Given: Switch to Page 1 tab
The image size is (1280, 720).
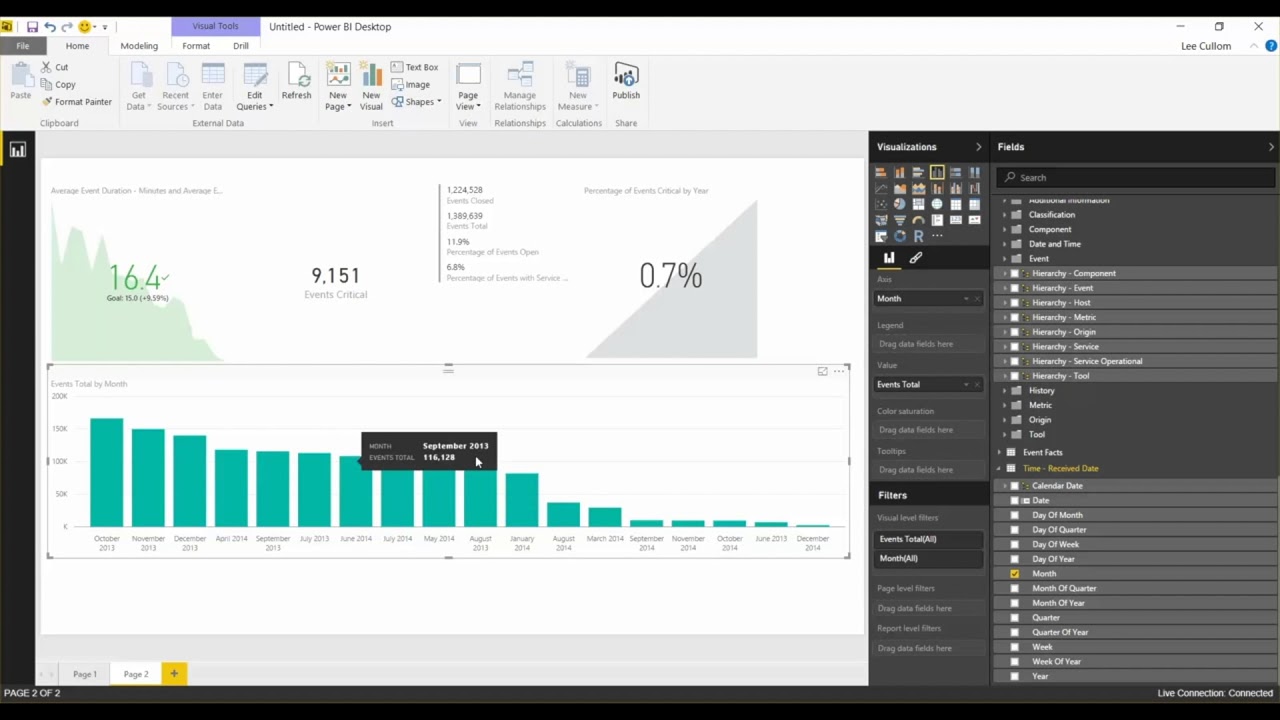Looking at the screenshot, I should pos(85,674).
